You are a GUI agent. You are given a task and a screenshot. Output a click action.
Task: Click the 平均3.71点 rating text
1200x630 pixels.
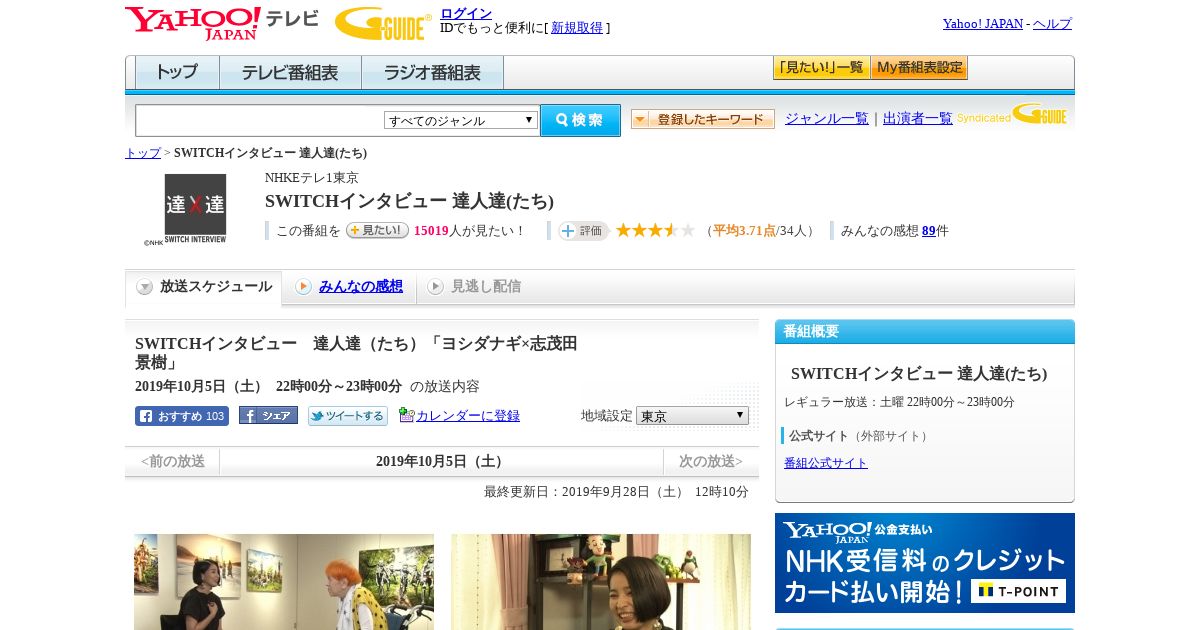coord(745,231)
